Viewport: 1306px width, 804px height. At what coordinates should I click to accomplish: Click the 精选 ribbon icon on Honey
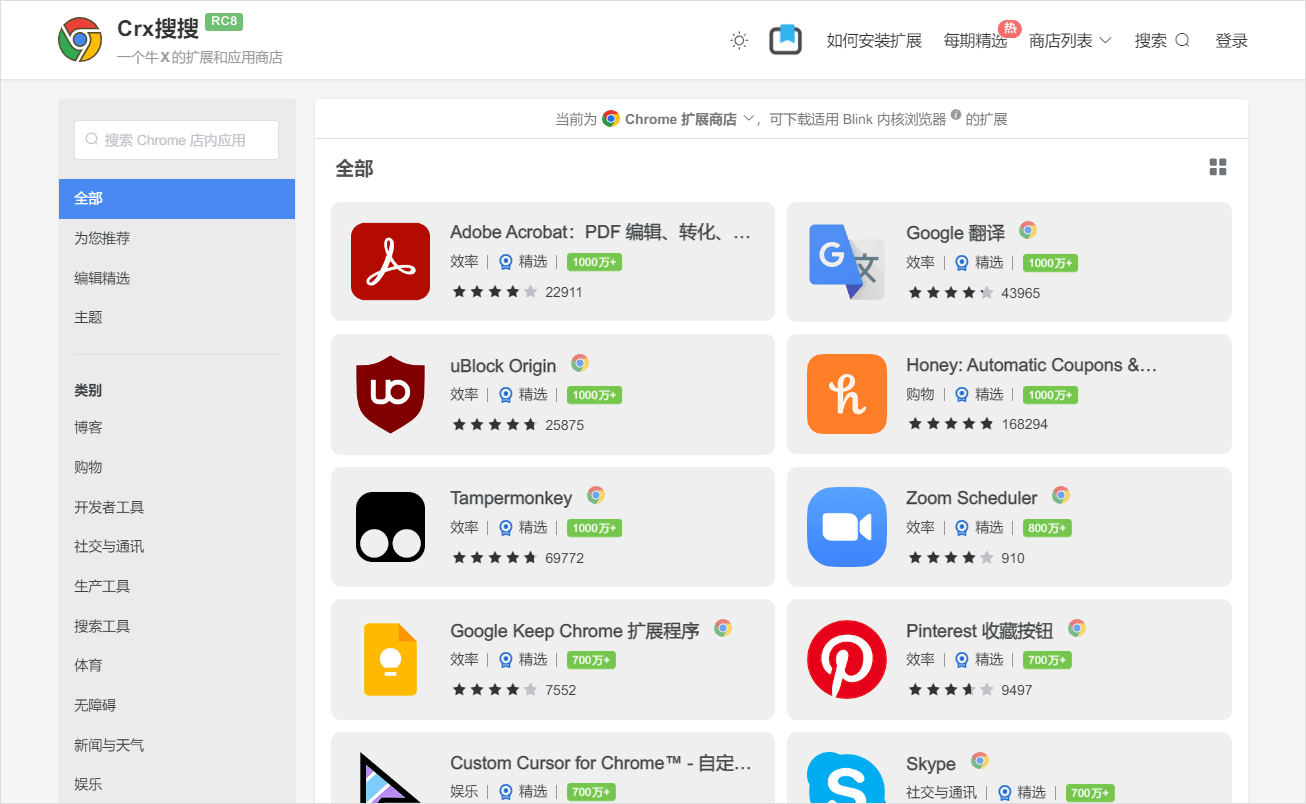pyautogui.click(x=962, y=395)
